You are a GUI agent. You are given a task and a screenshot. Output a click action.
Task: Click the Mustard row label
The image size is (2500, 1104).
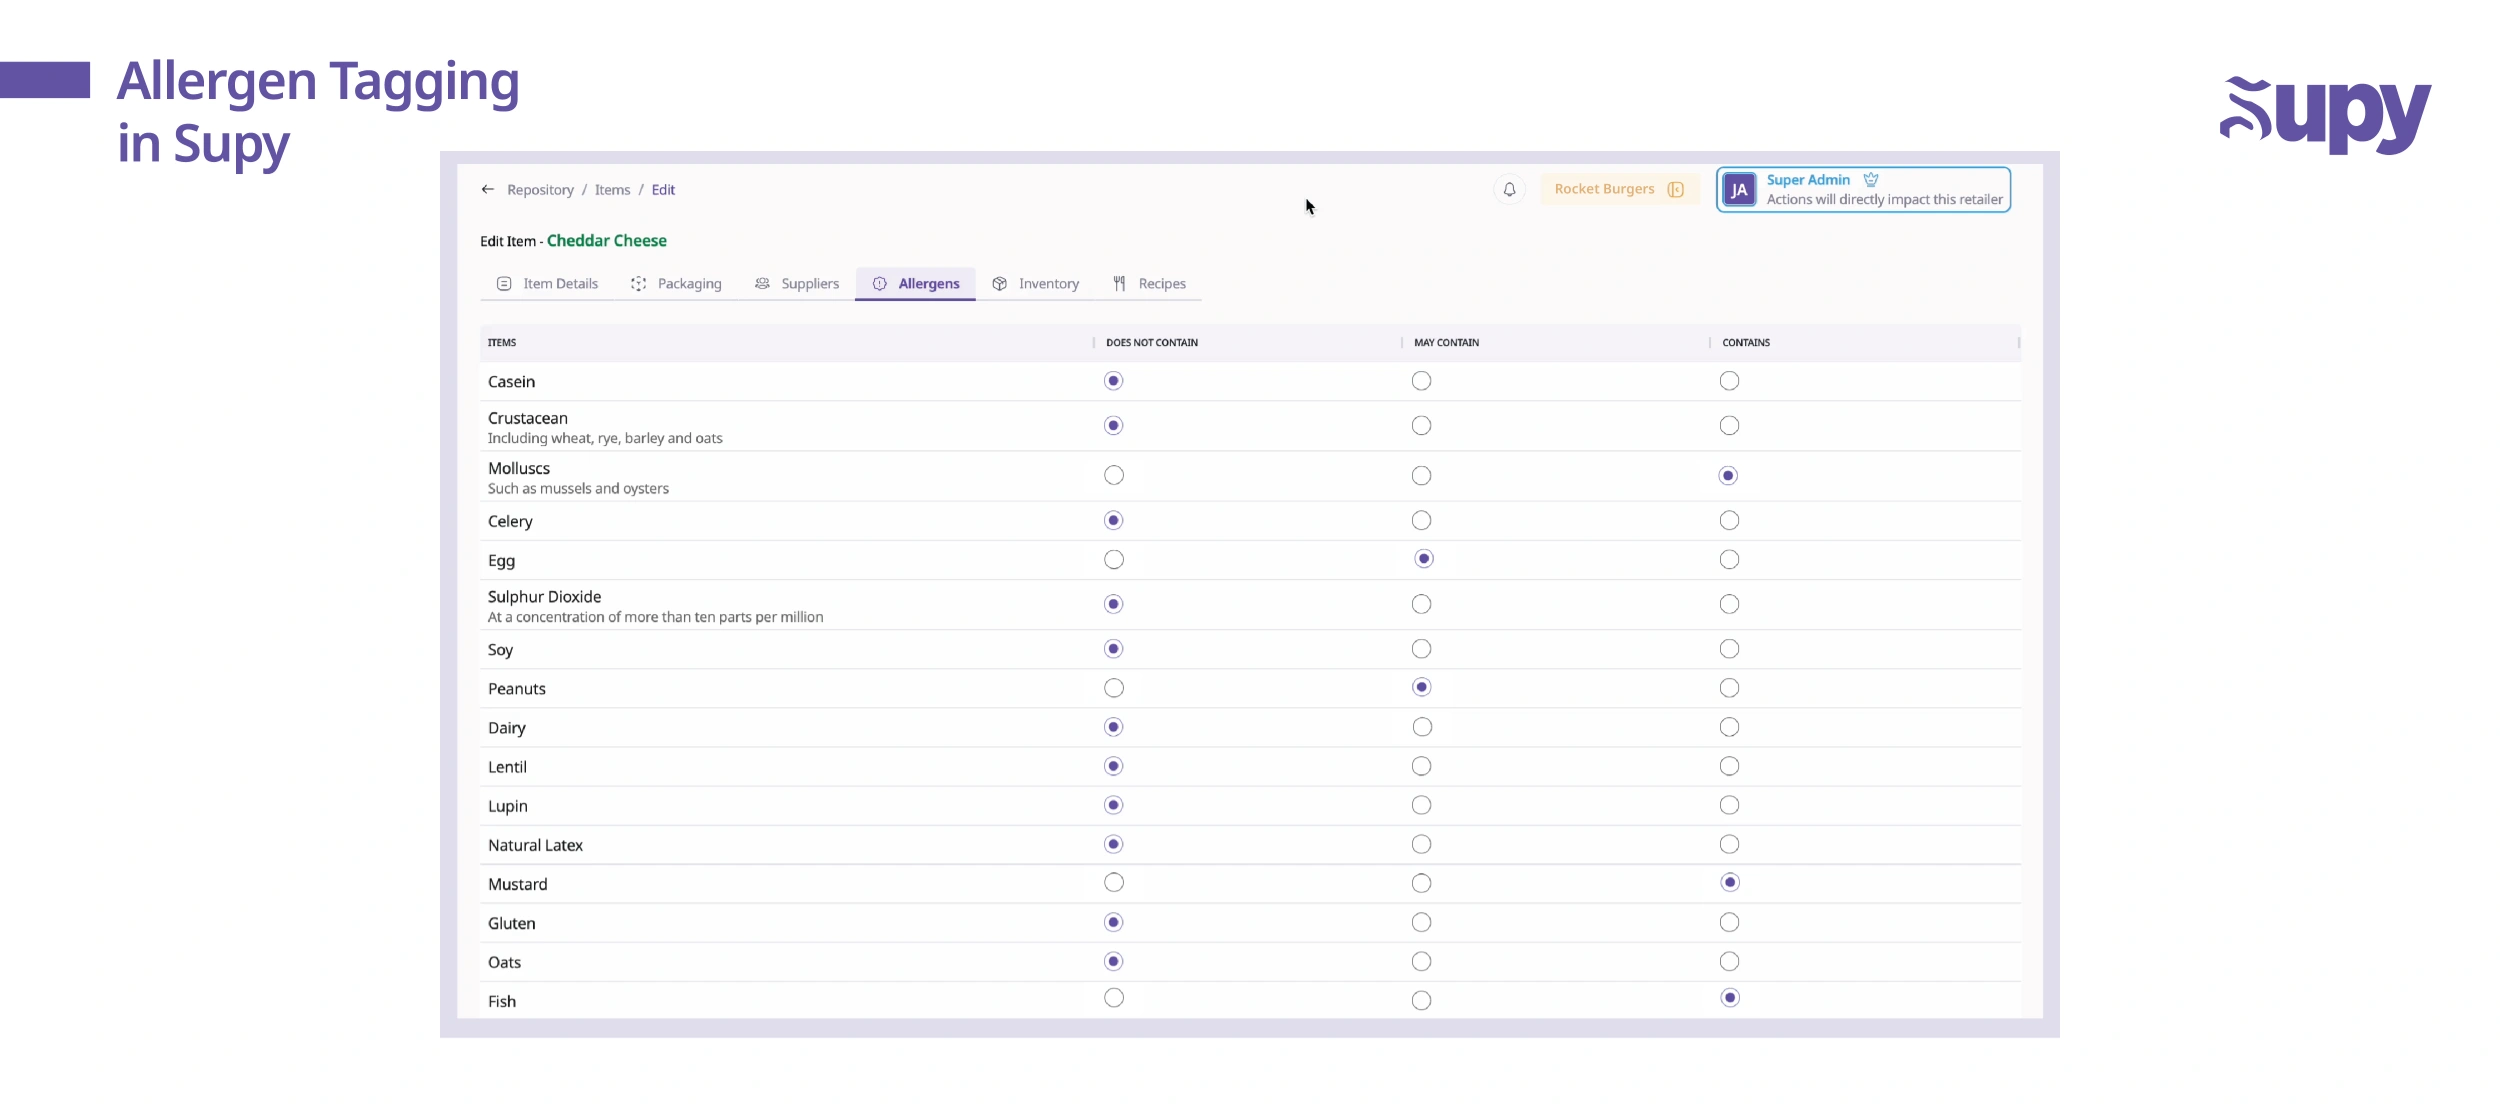(x=518, y=885)
